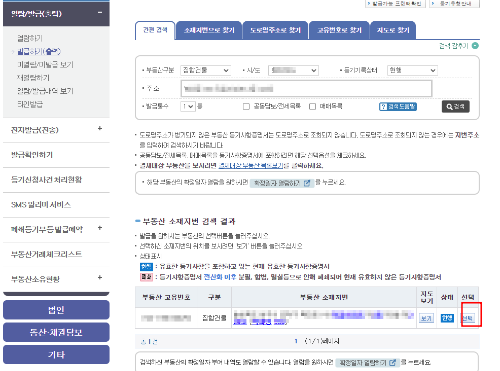The image size is (500, 371).
Task: Expand the 부동산소유현황 section plus icon
Action: point(100,278)
